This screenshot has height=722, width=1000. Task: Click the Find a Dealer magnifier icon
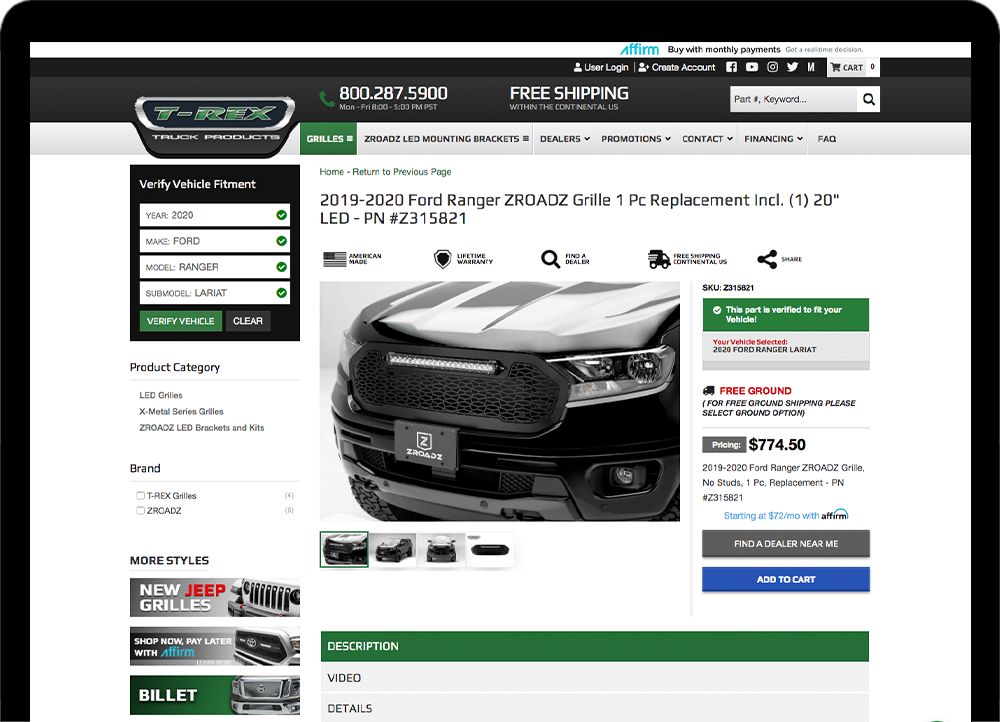point(551,260)
